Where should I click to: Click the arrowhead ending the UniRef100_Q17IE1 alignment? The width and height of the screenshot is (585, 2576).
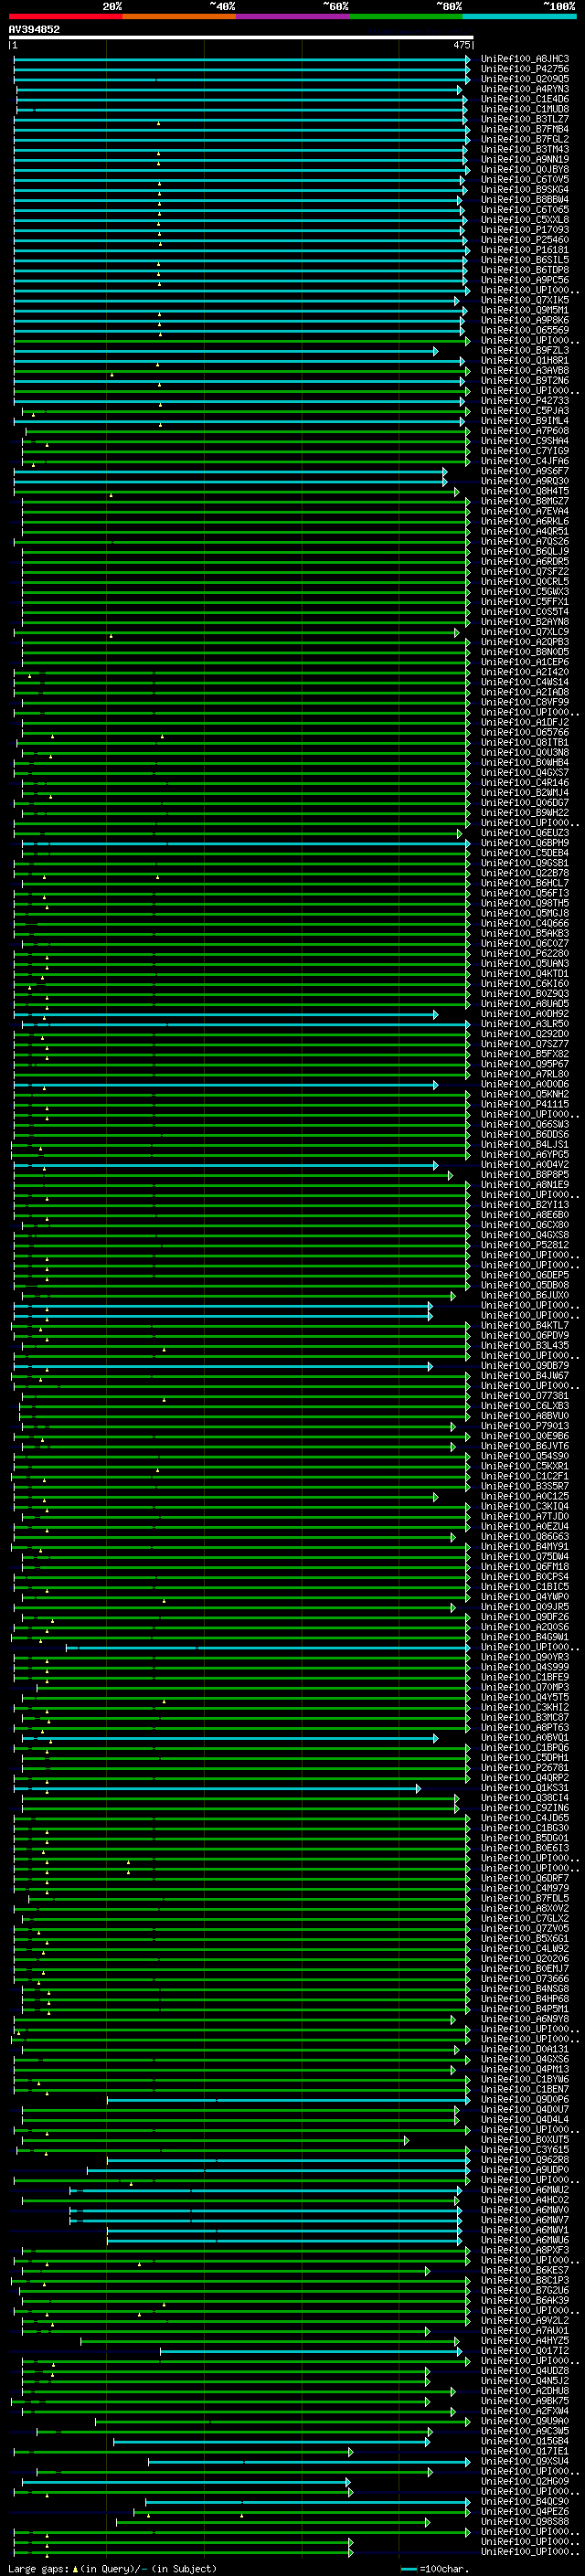pyautogui.click(x=350, y=2451)
